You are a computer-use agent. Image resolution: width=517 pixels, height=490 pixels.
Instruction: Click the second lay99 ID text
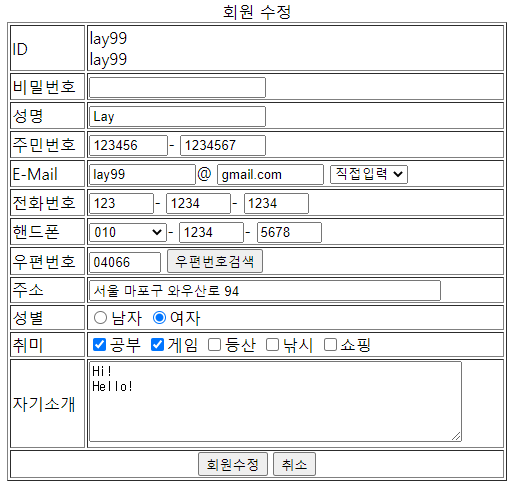108,60
